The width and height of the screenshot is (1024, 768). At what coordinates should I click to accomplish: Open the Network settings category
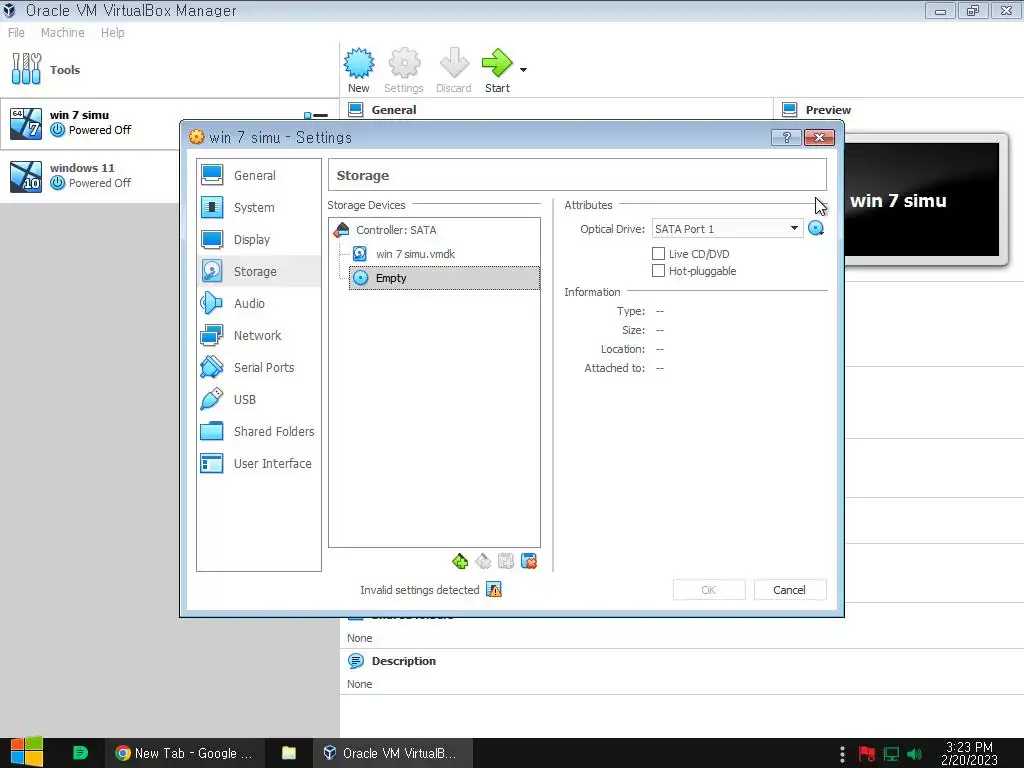point(259,335)
